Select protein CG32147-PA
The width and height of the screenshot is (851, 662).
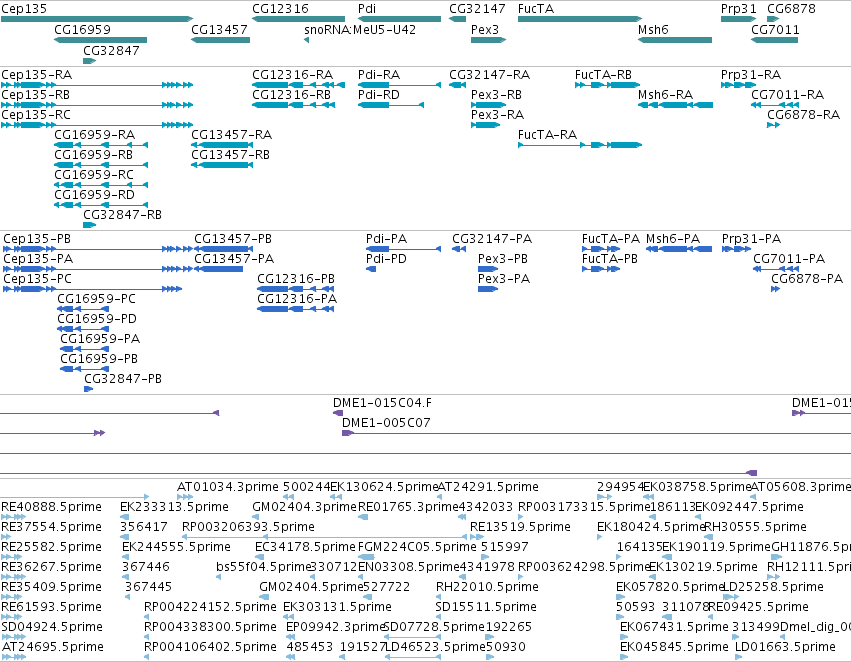[x=492, y=239]
